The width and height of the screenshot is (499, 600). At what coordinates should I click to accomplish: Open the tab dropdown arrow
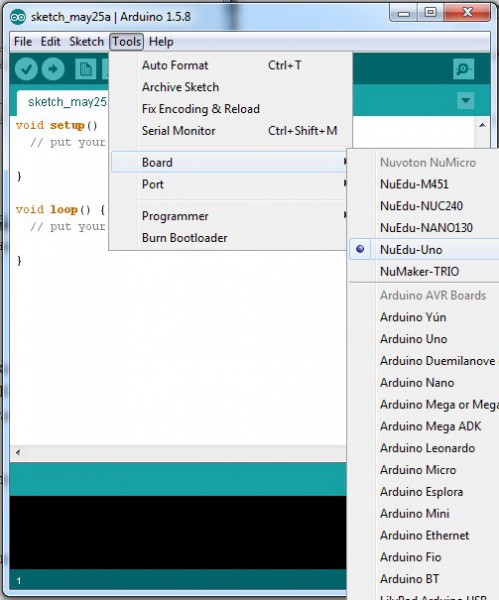point(466,101)
